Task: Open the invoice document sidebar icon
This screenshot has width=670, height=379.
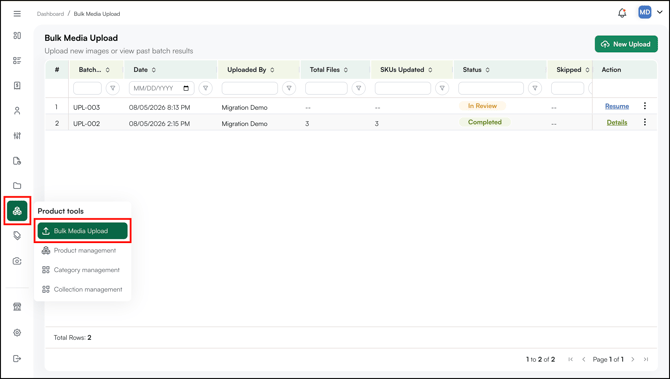Action: [17, 85]
